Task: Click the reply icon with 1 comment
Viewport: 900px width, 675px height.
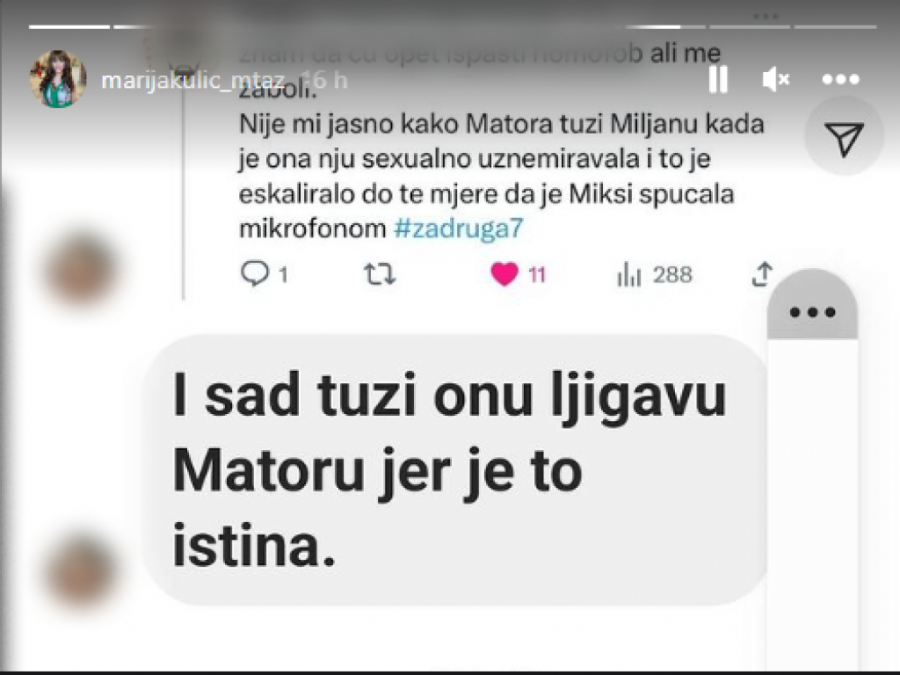Action: tap(264, 274)
